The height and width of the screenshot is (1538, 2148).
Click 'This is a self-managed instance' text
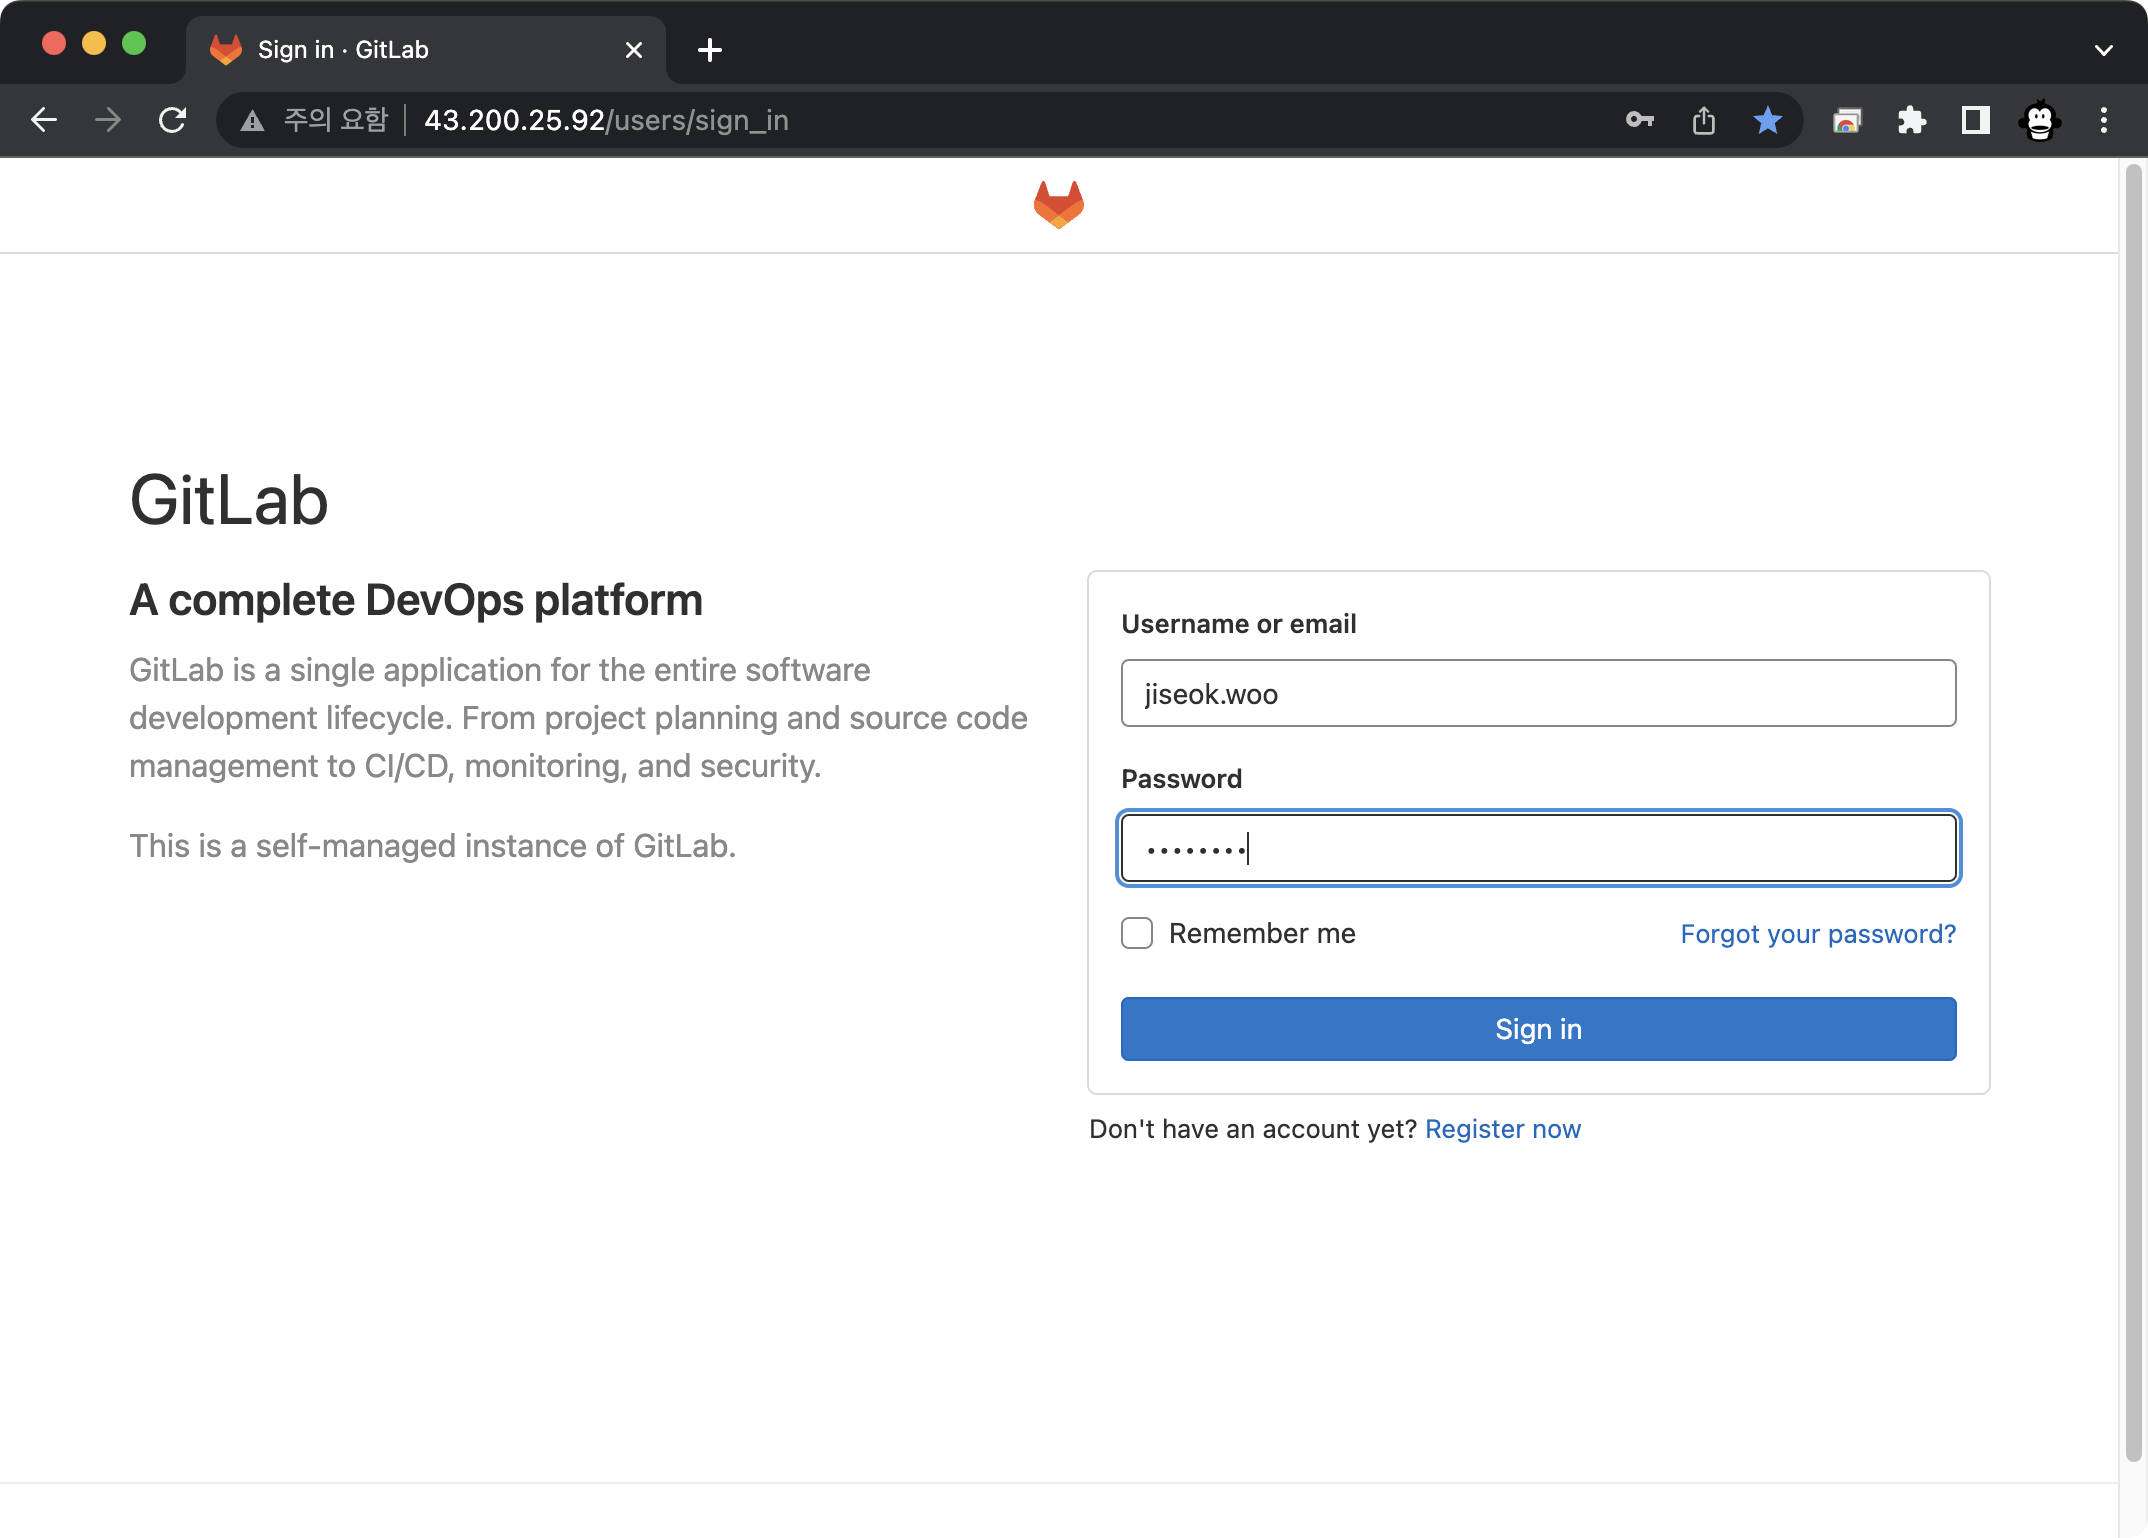point(433,846)
